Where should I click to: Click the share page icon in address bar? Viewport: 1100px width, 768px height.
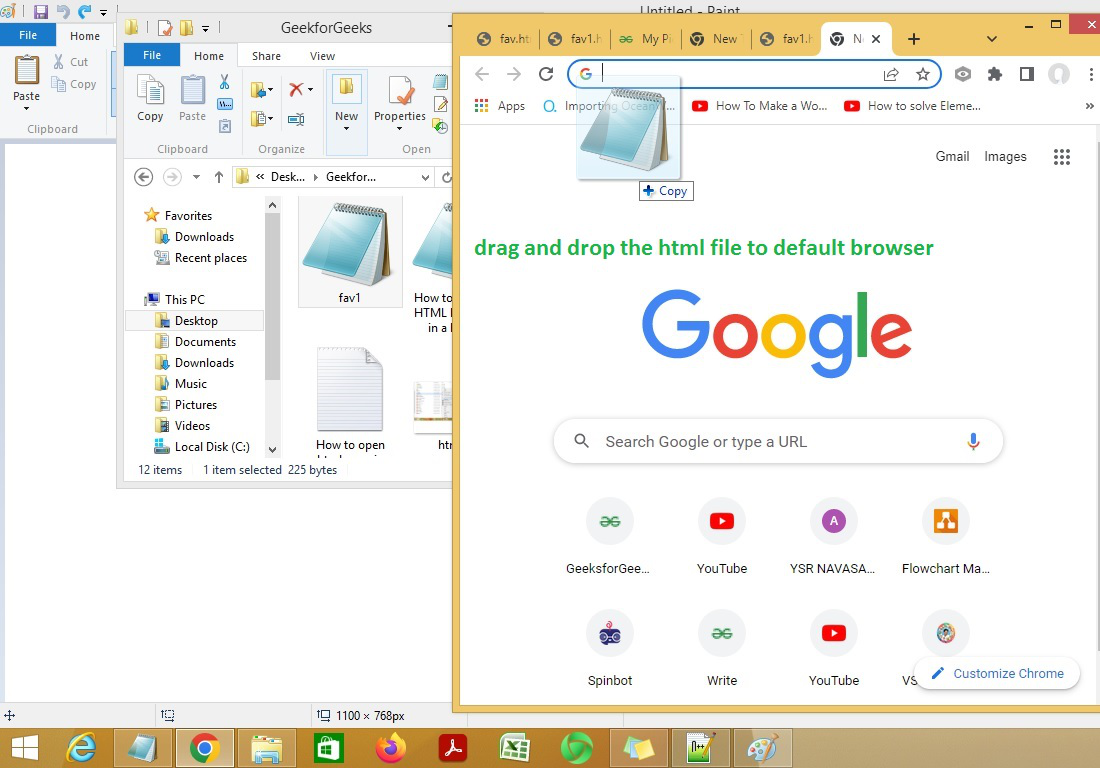(891, 74)
